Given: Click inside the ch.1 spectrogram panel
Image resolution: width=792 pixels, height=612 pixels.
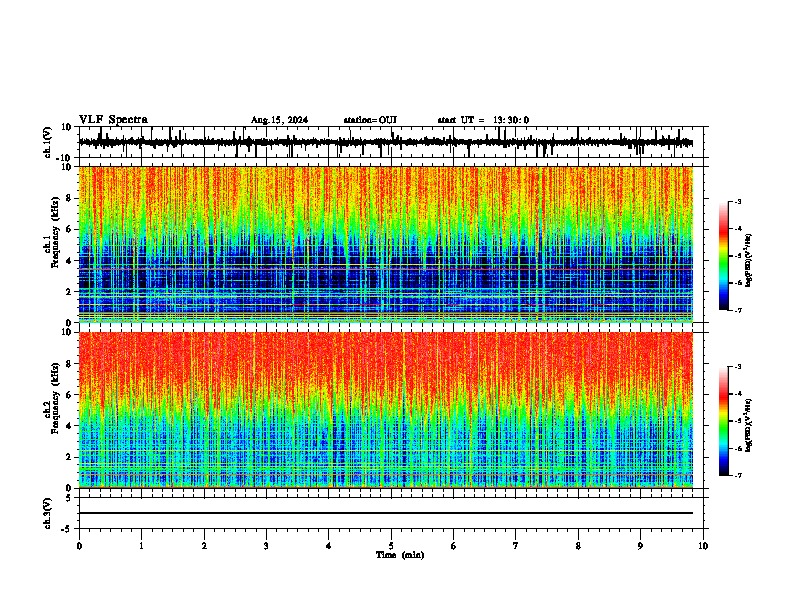Looking at the screenshot, I should pyautogui.click(x=386, y=244).
